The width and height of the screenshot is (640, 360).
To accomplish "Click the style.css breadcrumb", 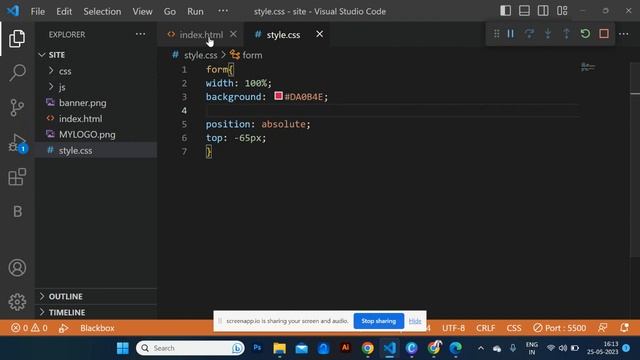I will pyautogui.click(x=200, y=55).
